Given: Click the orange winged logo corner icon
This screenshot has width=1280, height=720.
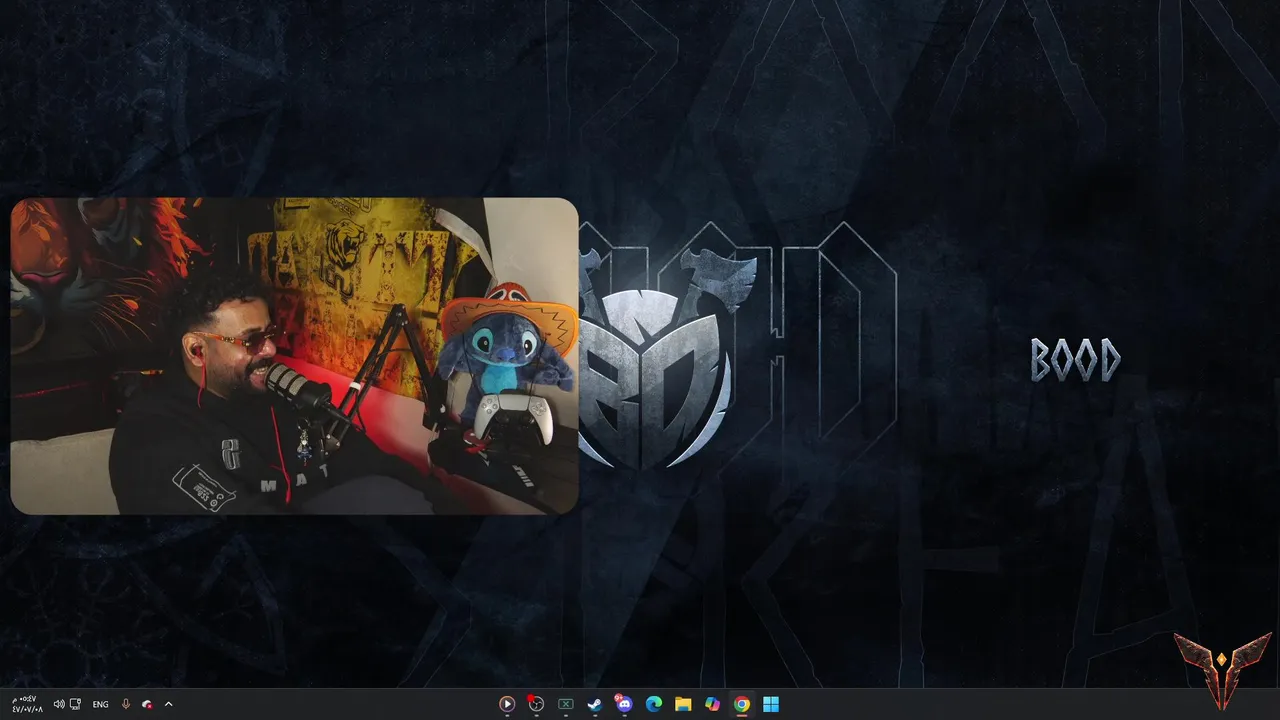Looking at the screenshot, I should tap(1222, 670).
